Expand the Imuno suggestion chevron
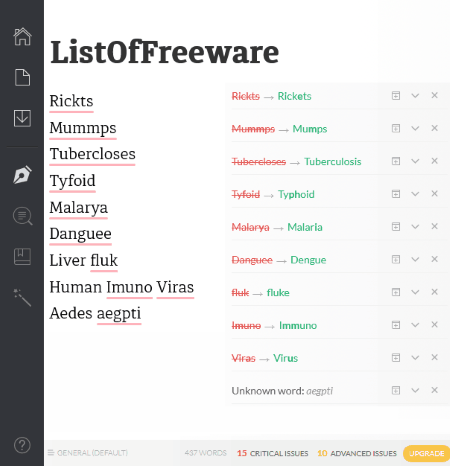Image resolution: width=450 pixels, height=466 pixels. (x=415, y=325)
